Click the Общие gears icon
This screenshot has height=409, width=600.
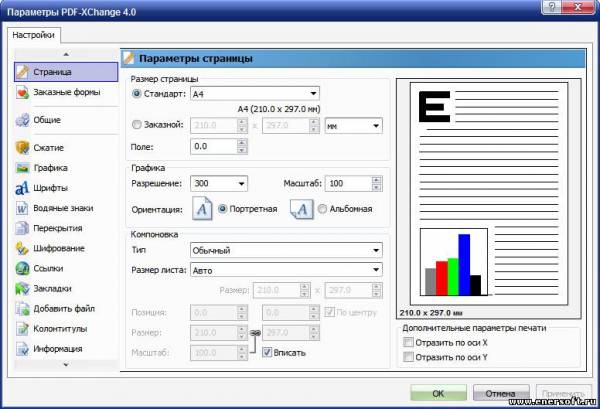[x=22, y=120]
